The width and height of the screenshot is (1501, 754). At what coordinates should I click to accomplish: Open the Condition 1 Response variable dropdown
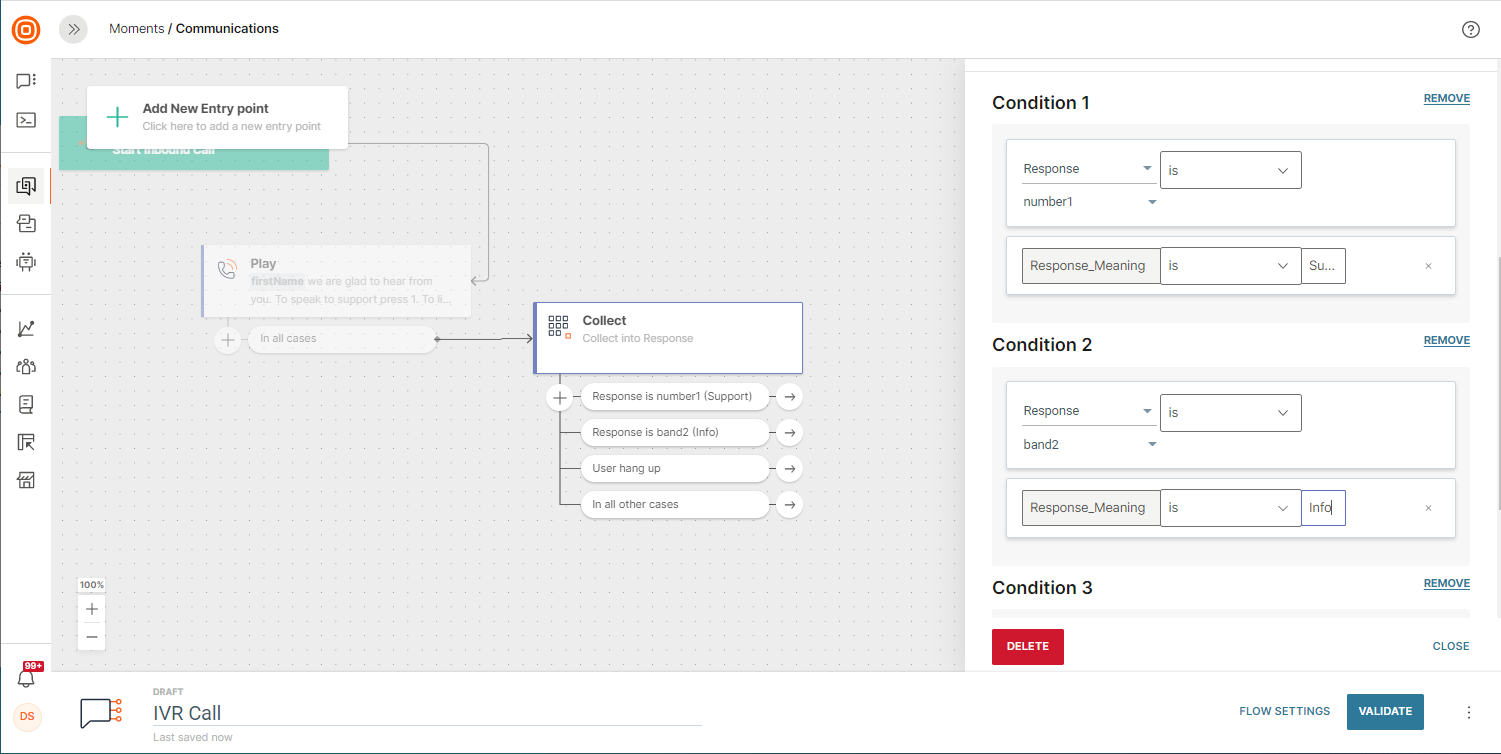pyautogui.click(x=1088, y=169)
